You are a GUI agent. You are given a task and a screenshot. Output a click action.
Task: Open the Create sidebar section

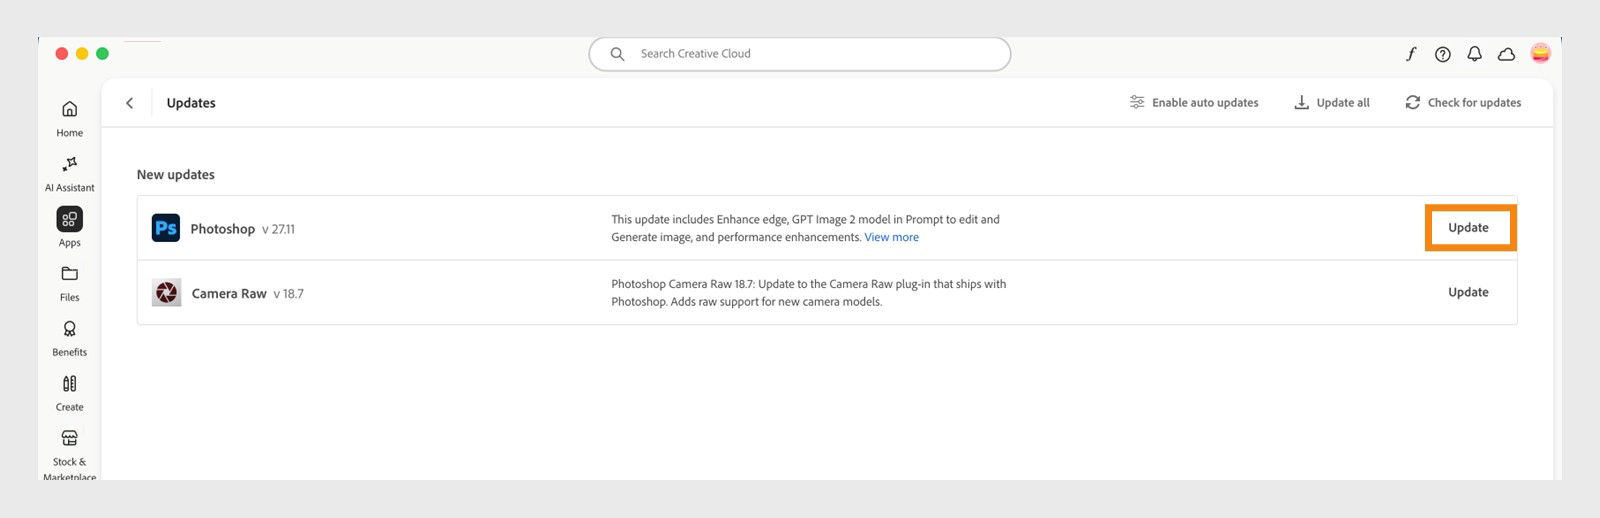pyautogui.click(x=69, y=393)
